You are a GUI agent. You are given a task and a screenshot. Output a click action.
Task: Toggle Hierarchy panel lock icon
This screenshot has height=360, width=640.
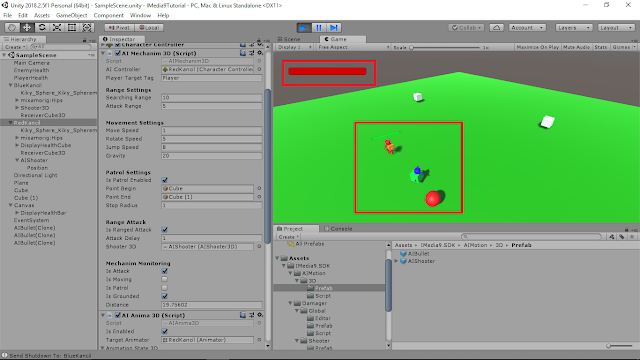point(84,40)
